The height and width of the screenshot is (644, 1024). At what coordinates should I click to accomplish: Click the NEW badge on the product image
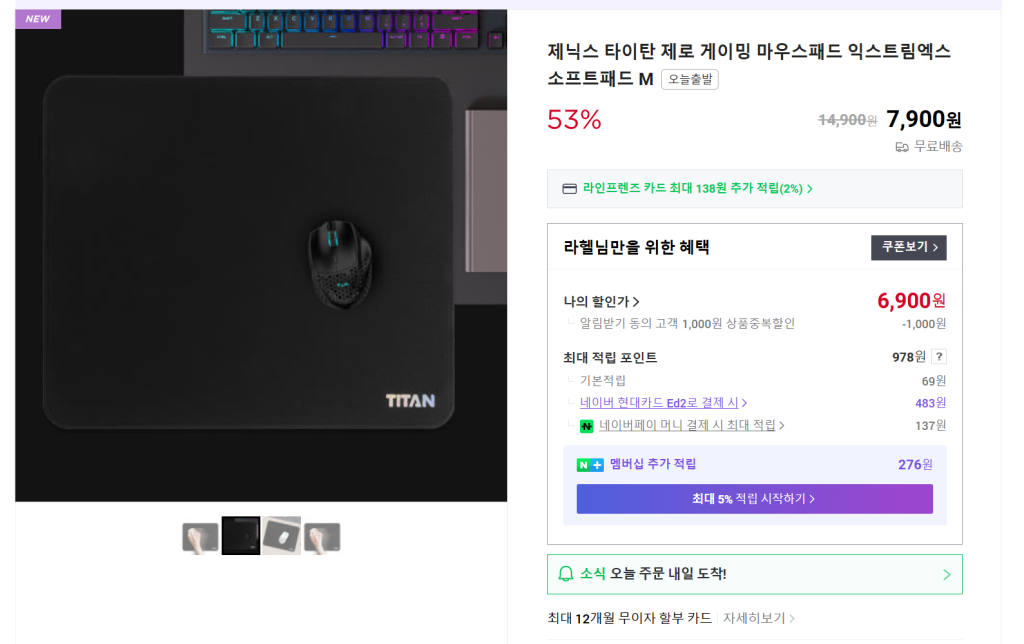coord(38,19)
